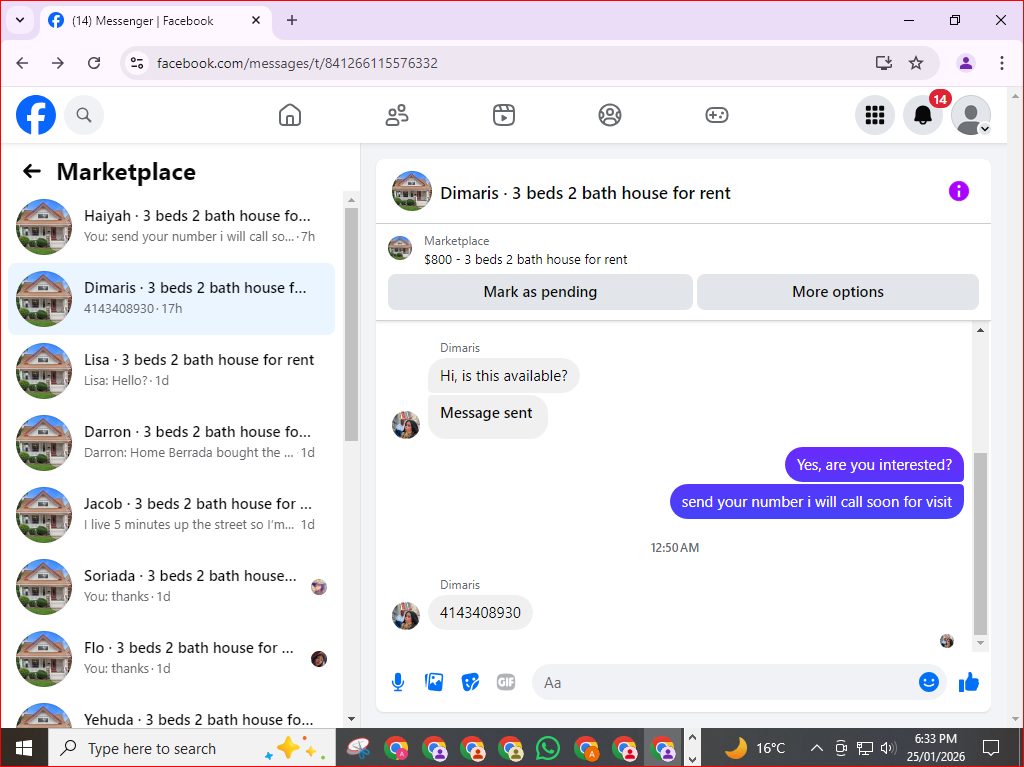
Task: Open the Groups icon in top navigation
Action: tap(610, 115)
